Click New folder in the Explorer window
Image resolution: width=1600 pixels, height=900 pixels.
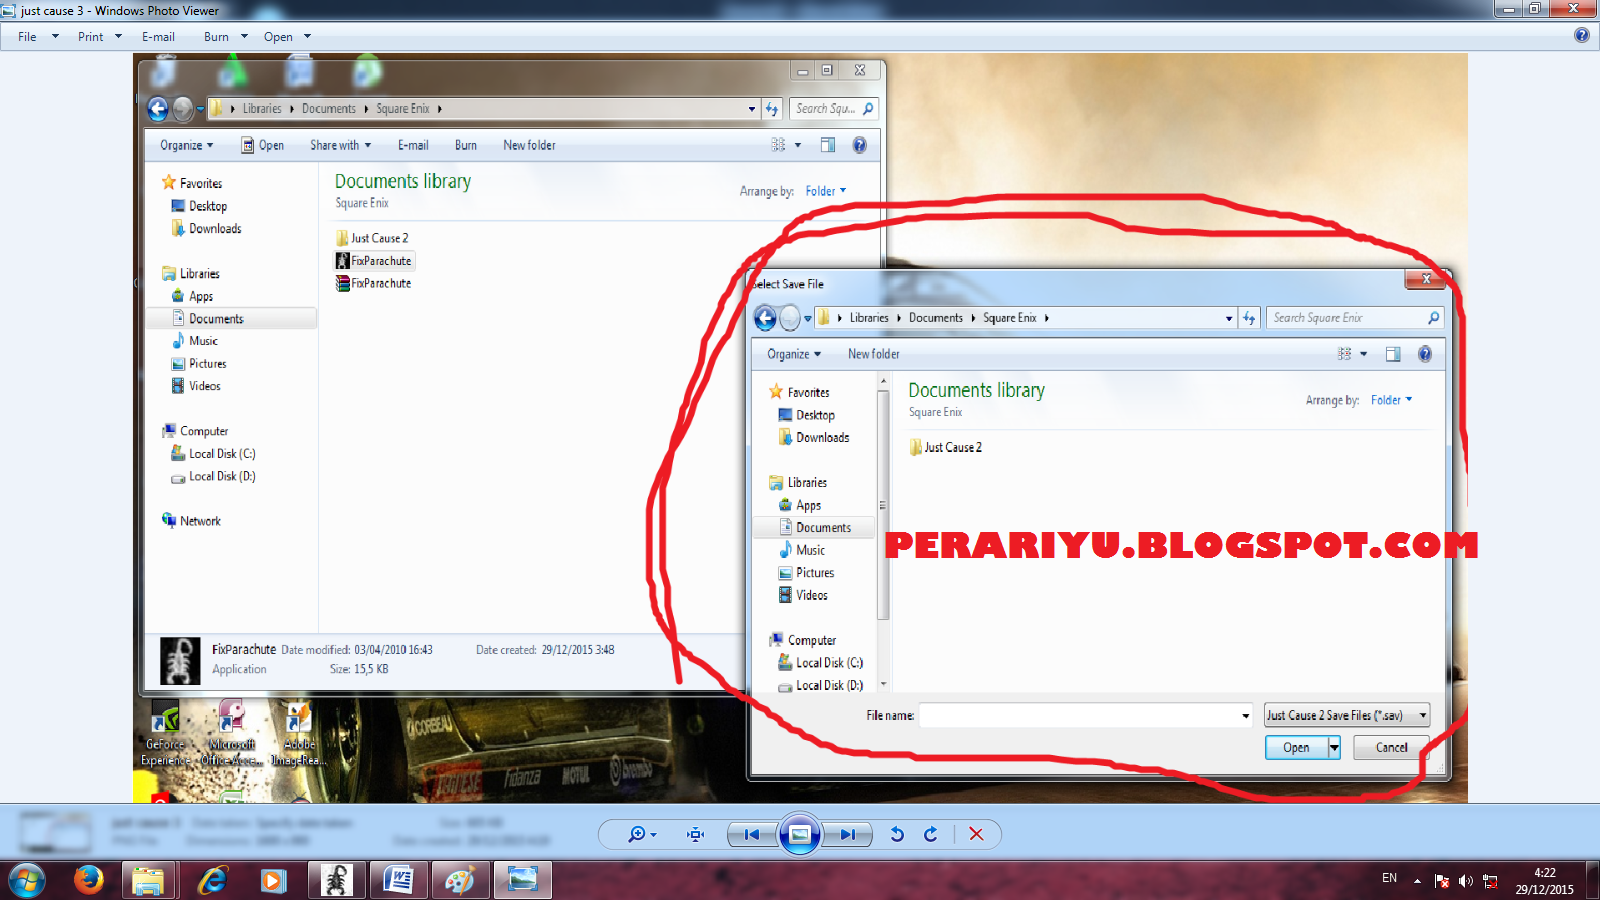529,145
